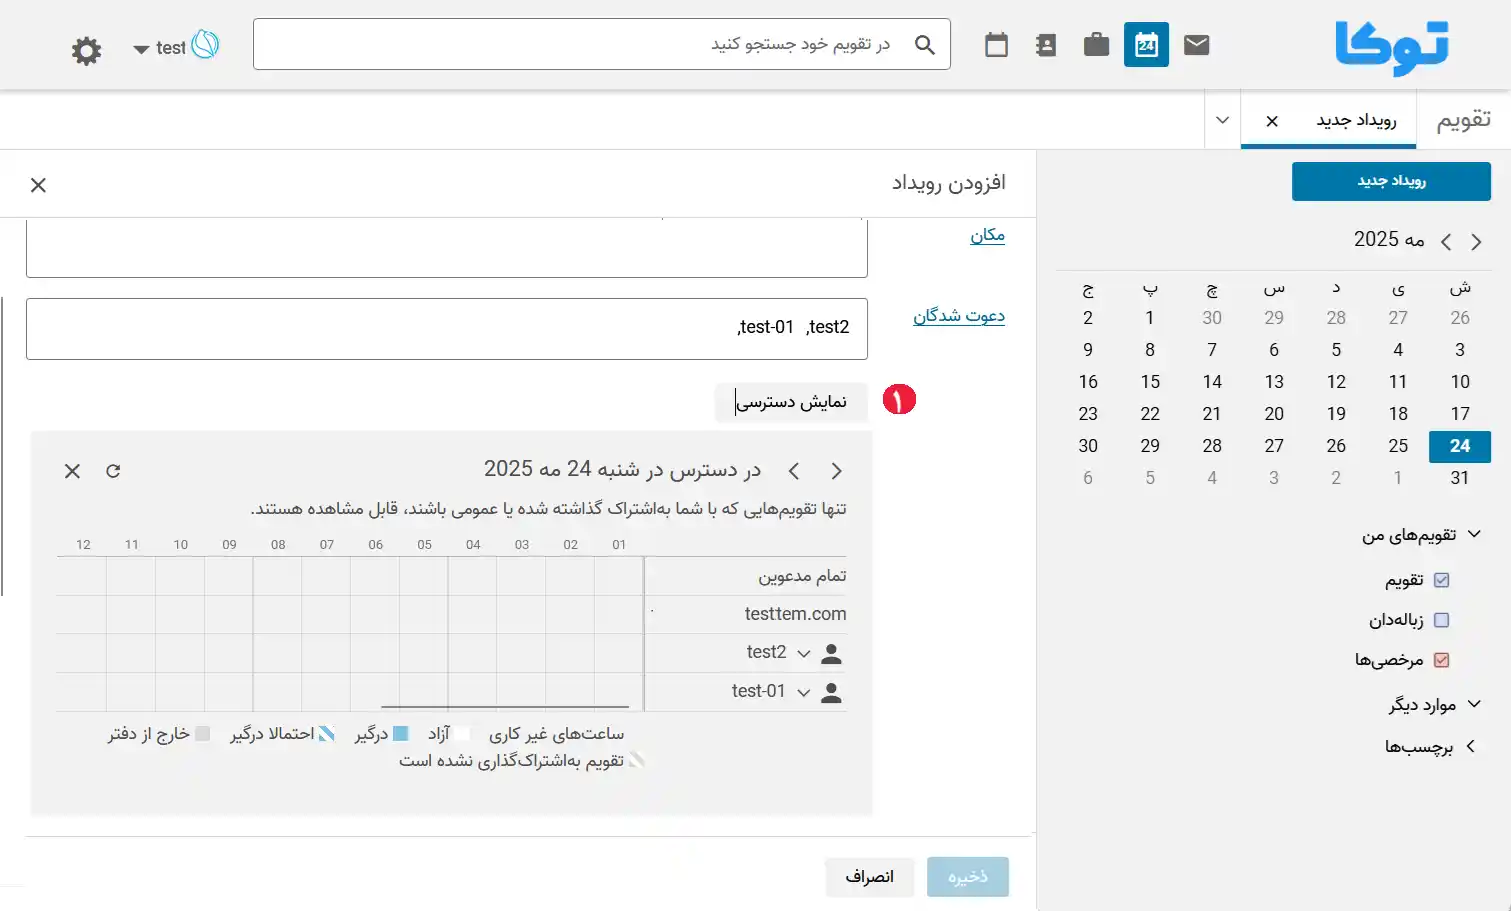The width and height of the screenshot is (1511, 911).
Task: Collapse the 'تقویم‌های من' section
Action: [x=1474, y=534]
